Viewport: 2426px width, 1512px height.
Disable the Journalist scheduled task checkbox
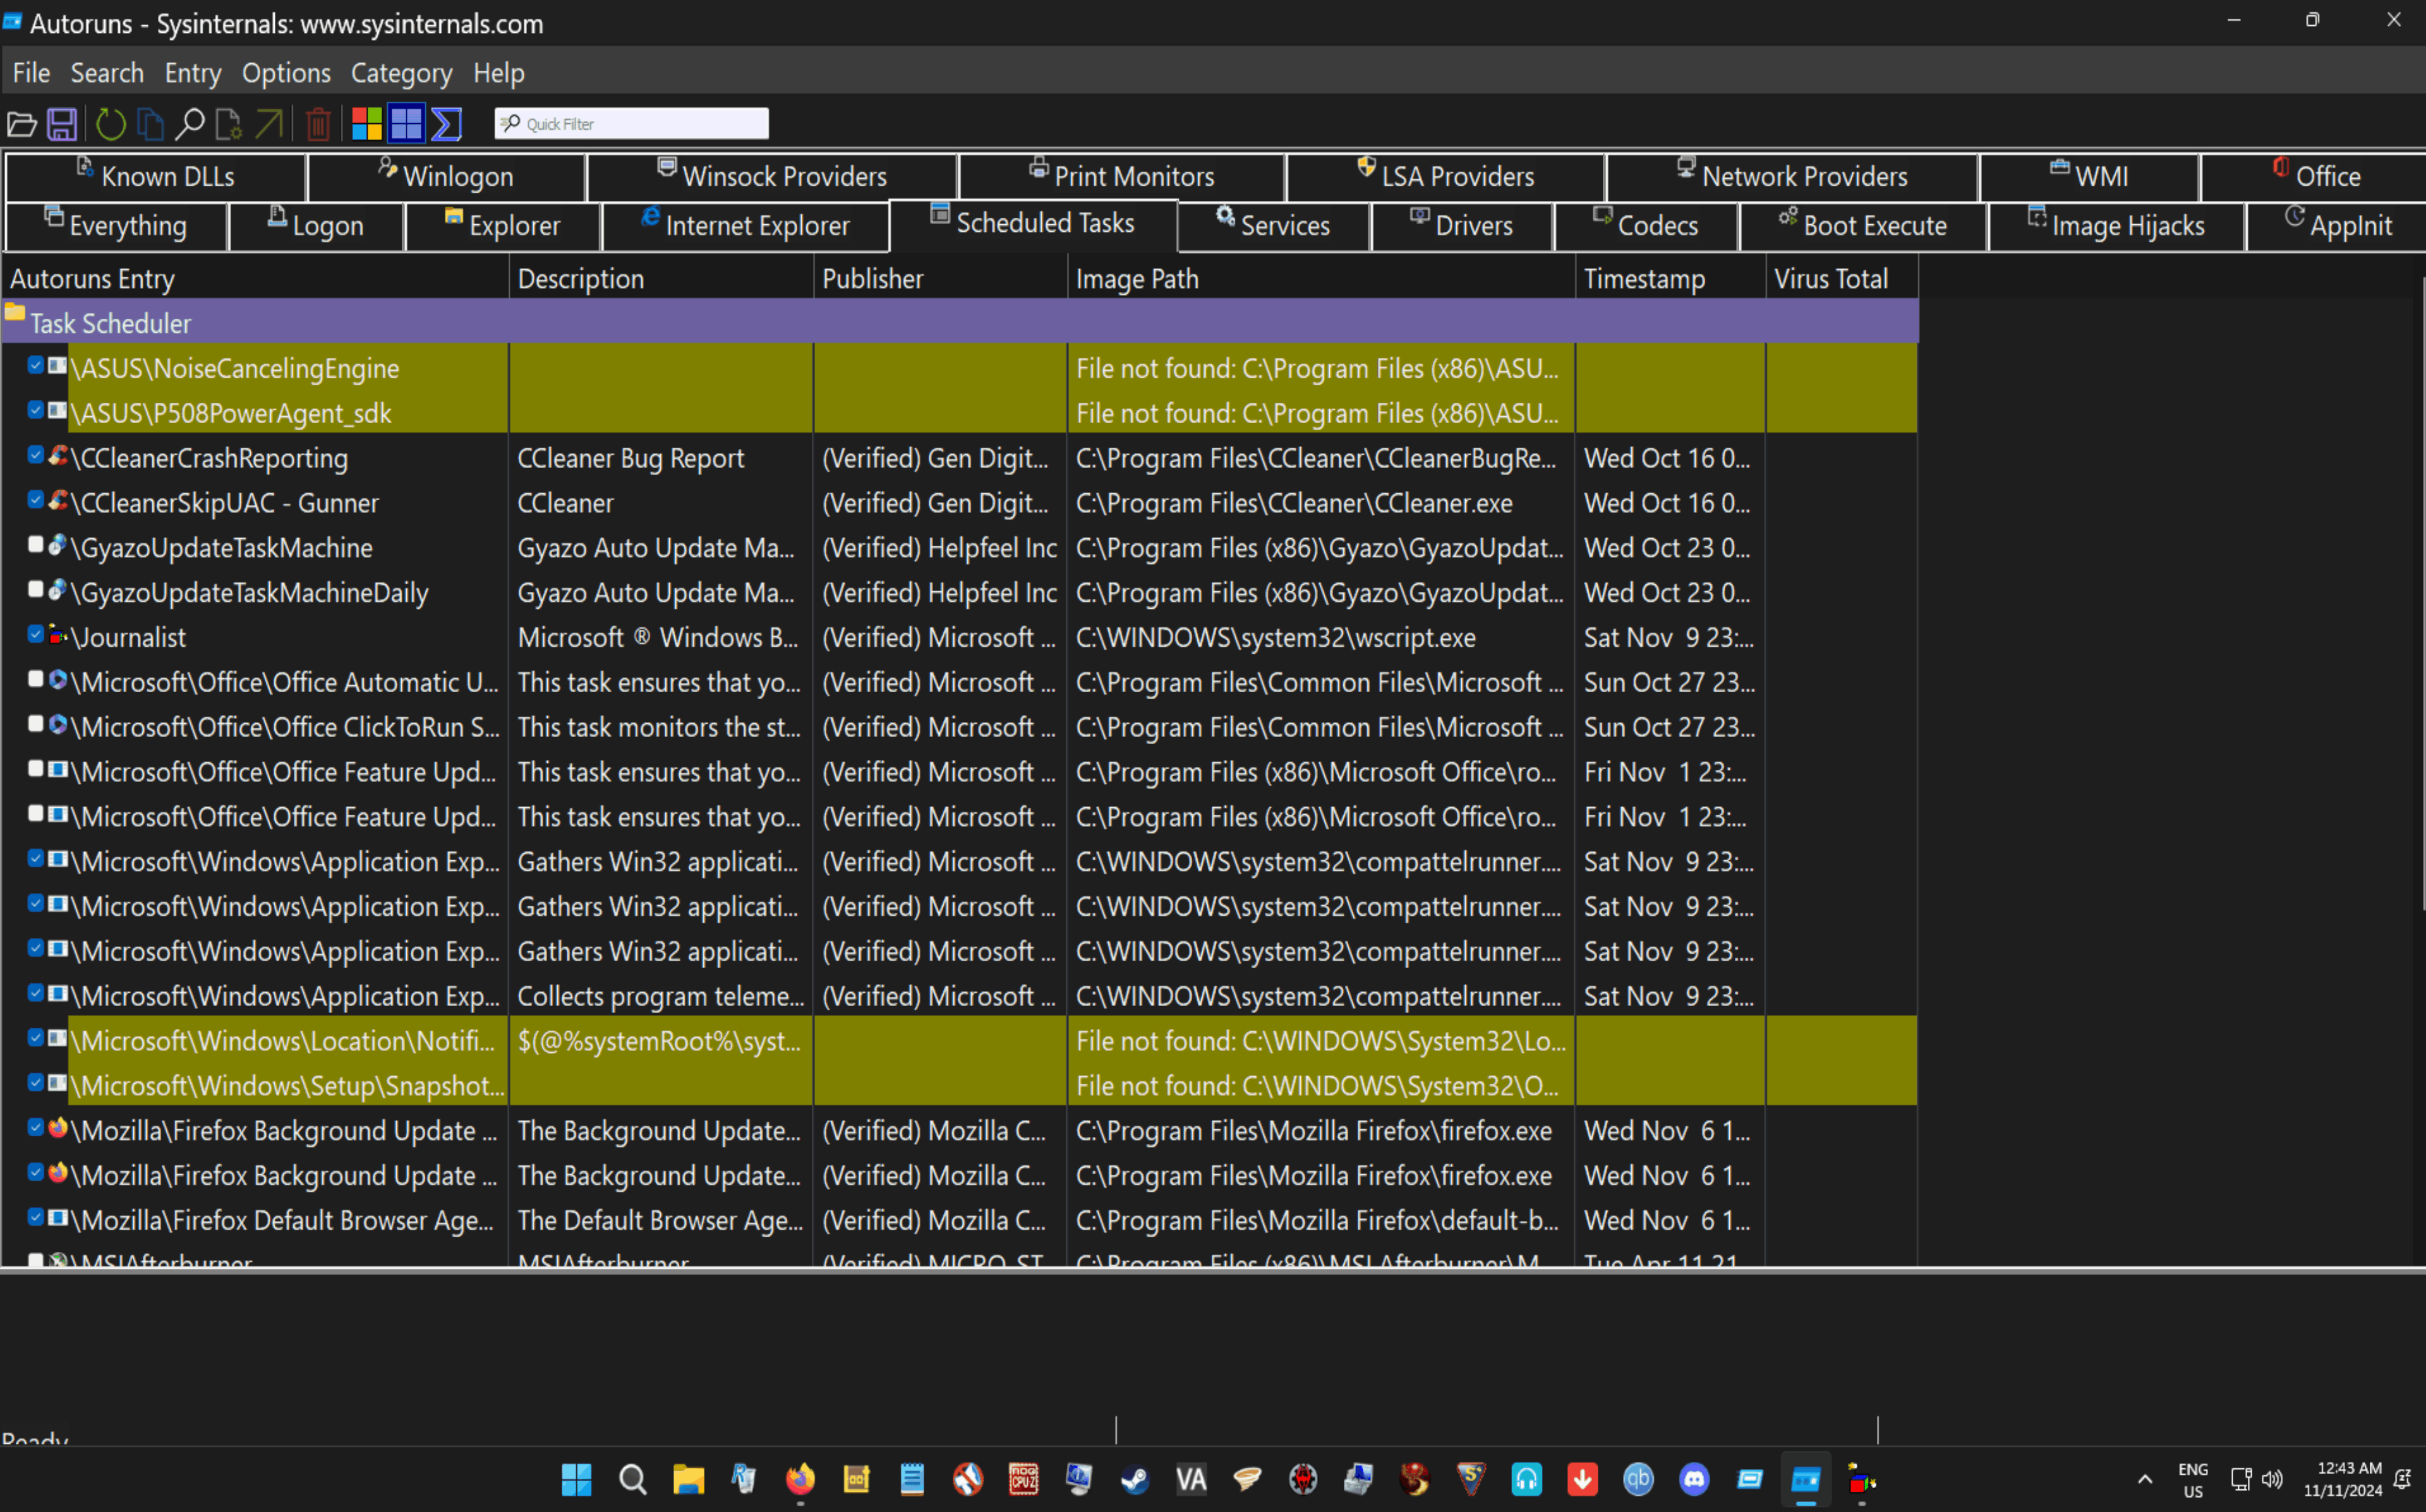[x=35, y=634]
